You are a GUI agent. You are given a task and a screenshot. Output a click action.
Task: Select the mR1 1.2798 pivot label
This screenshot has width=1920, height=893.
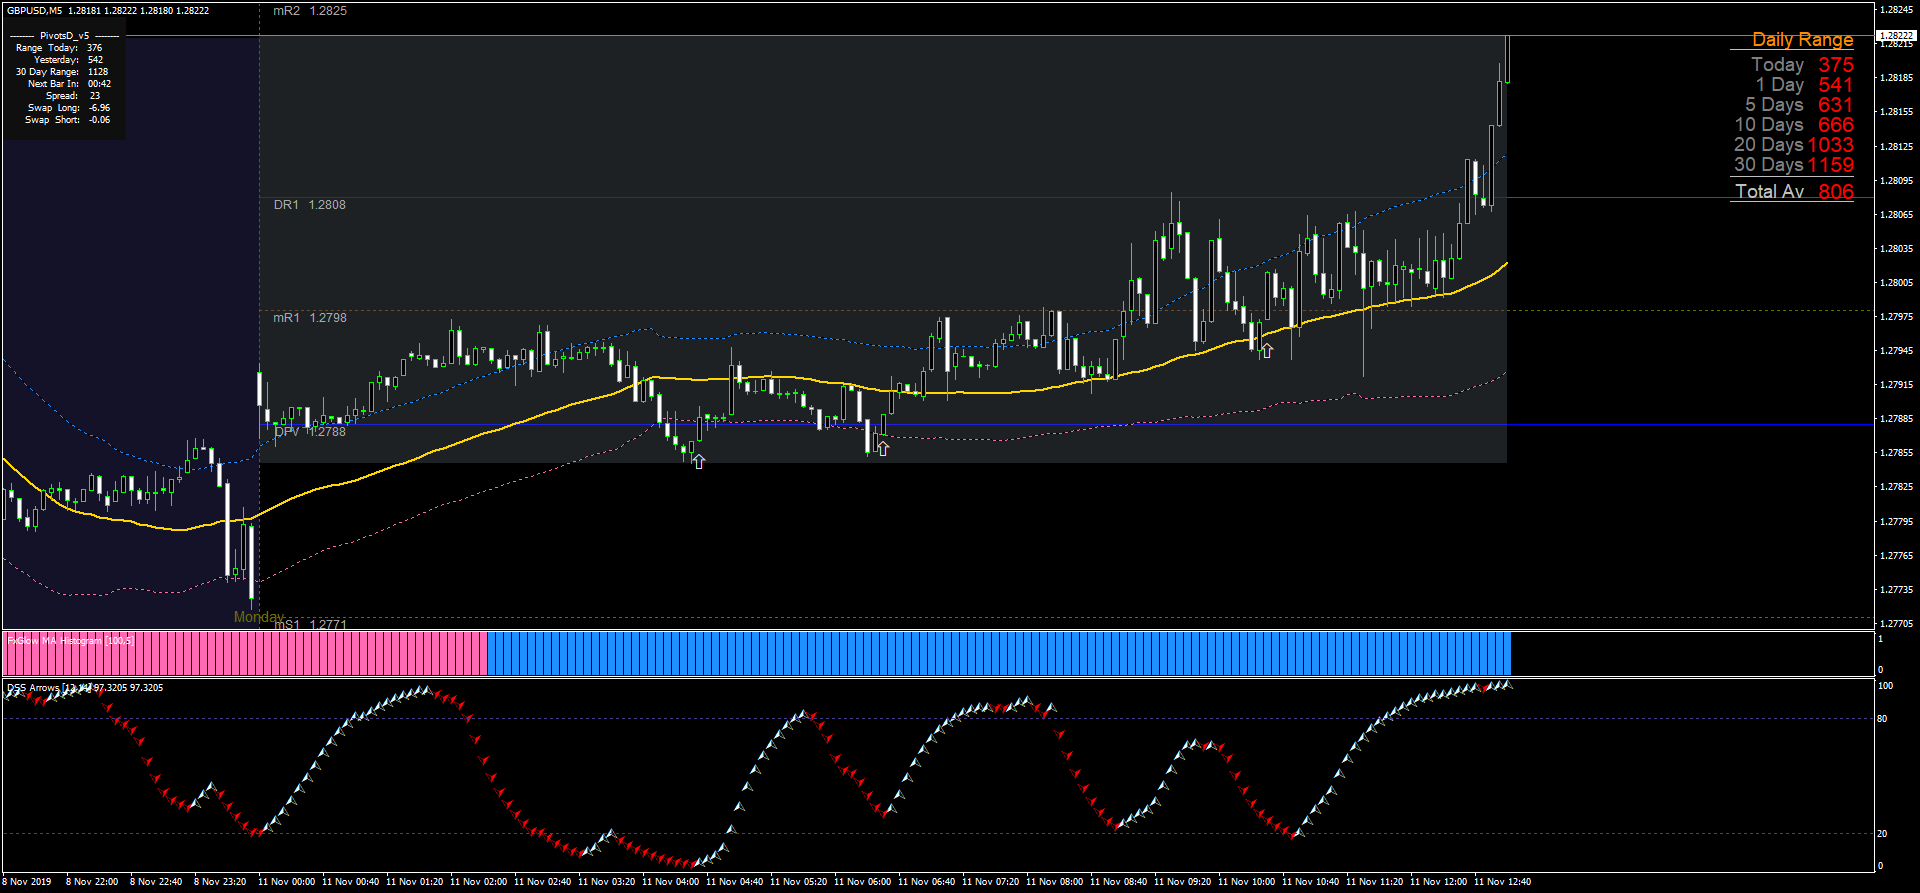pos(310,318)
